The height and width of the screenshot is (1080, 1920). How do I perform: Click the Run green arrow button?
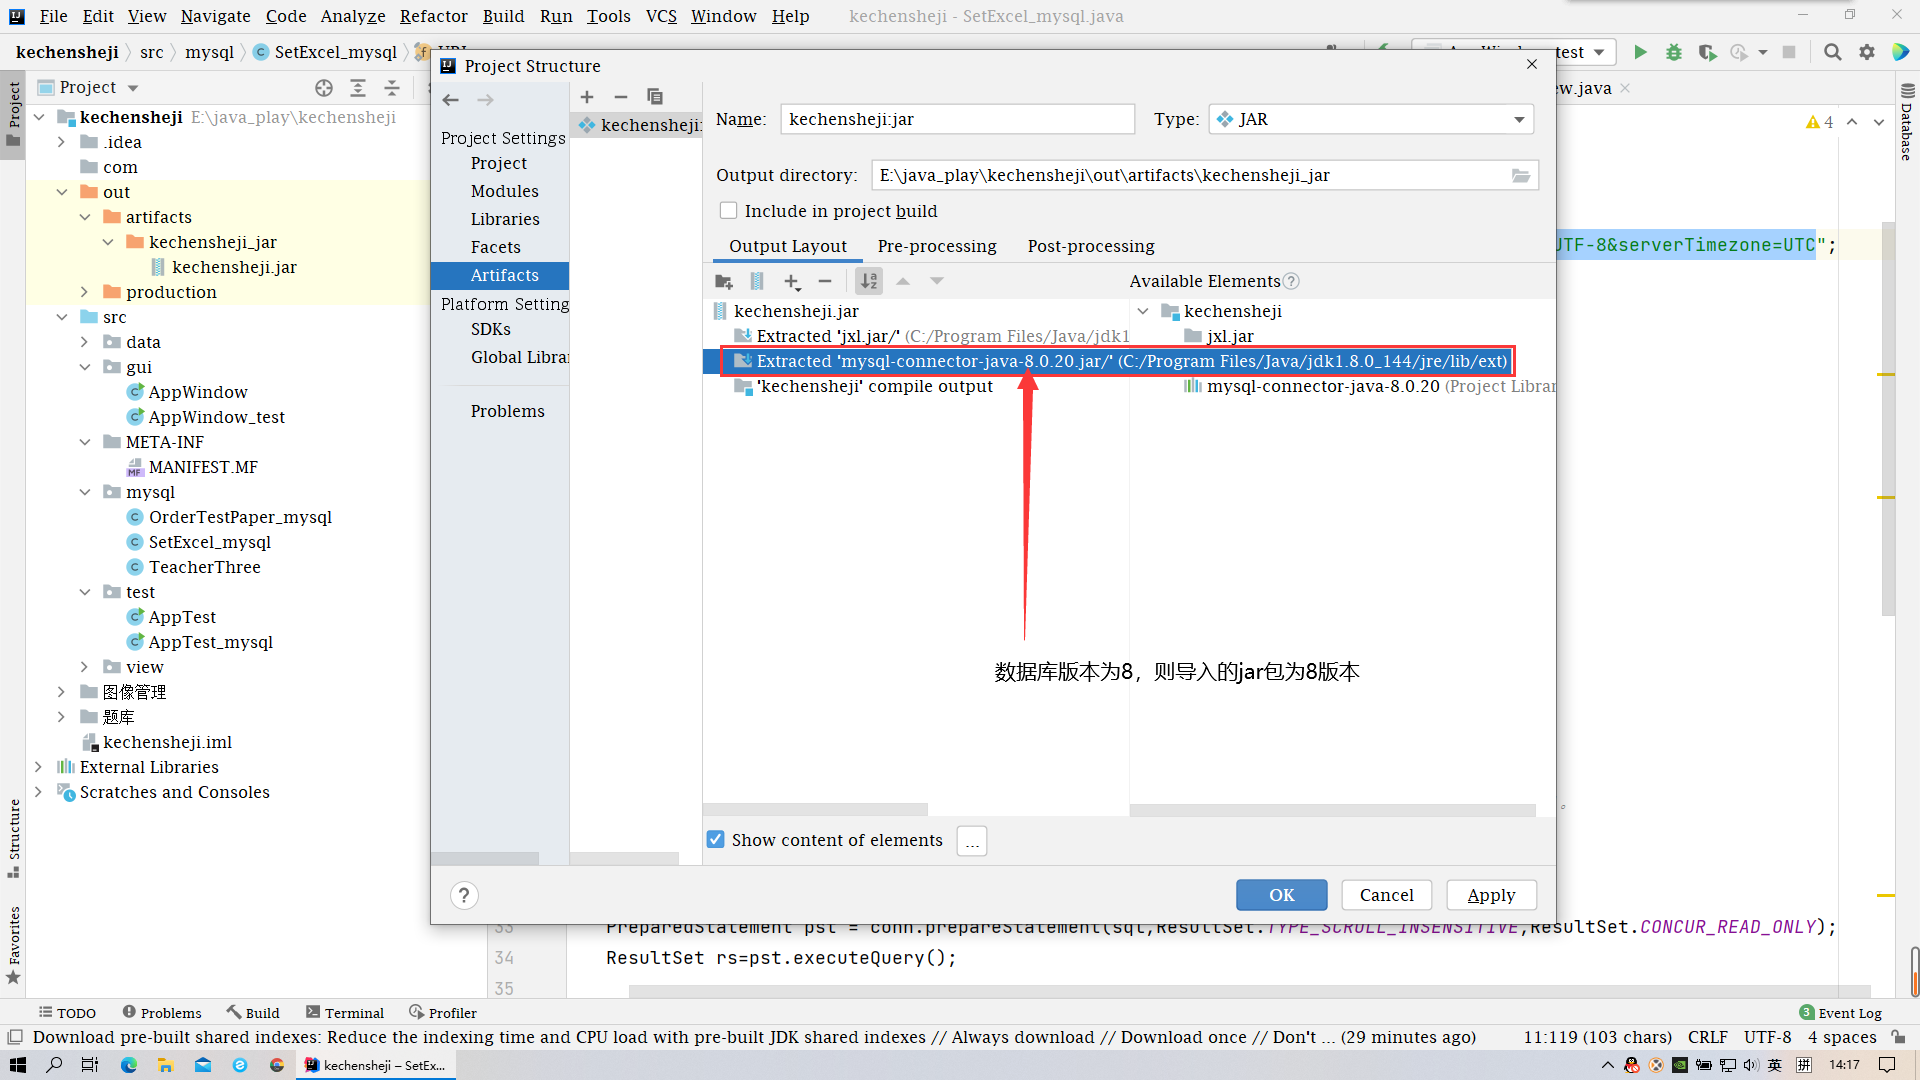click(1640, 52)
